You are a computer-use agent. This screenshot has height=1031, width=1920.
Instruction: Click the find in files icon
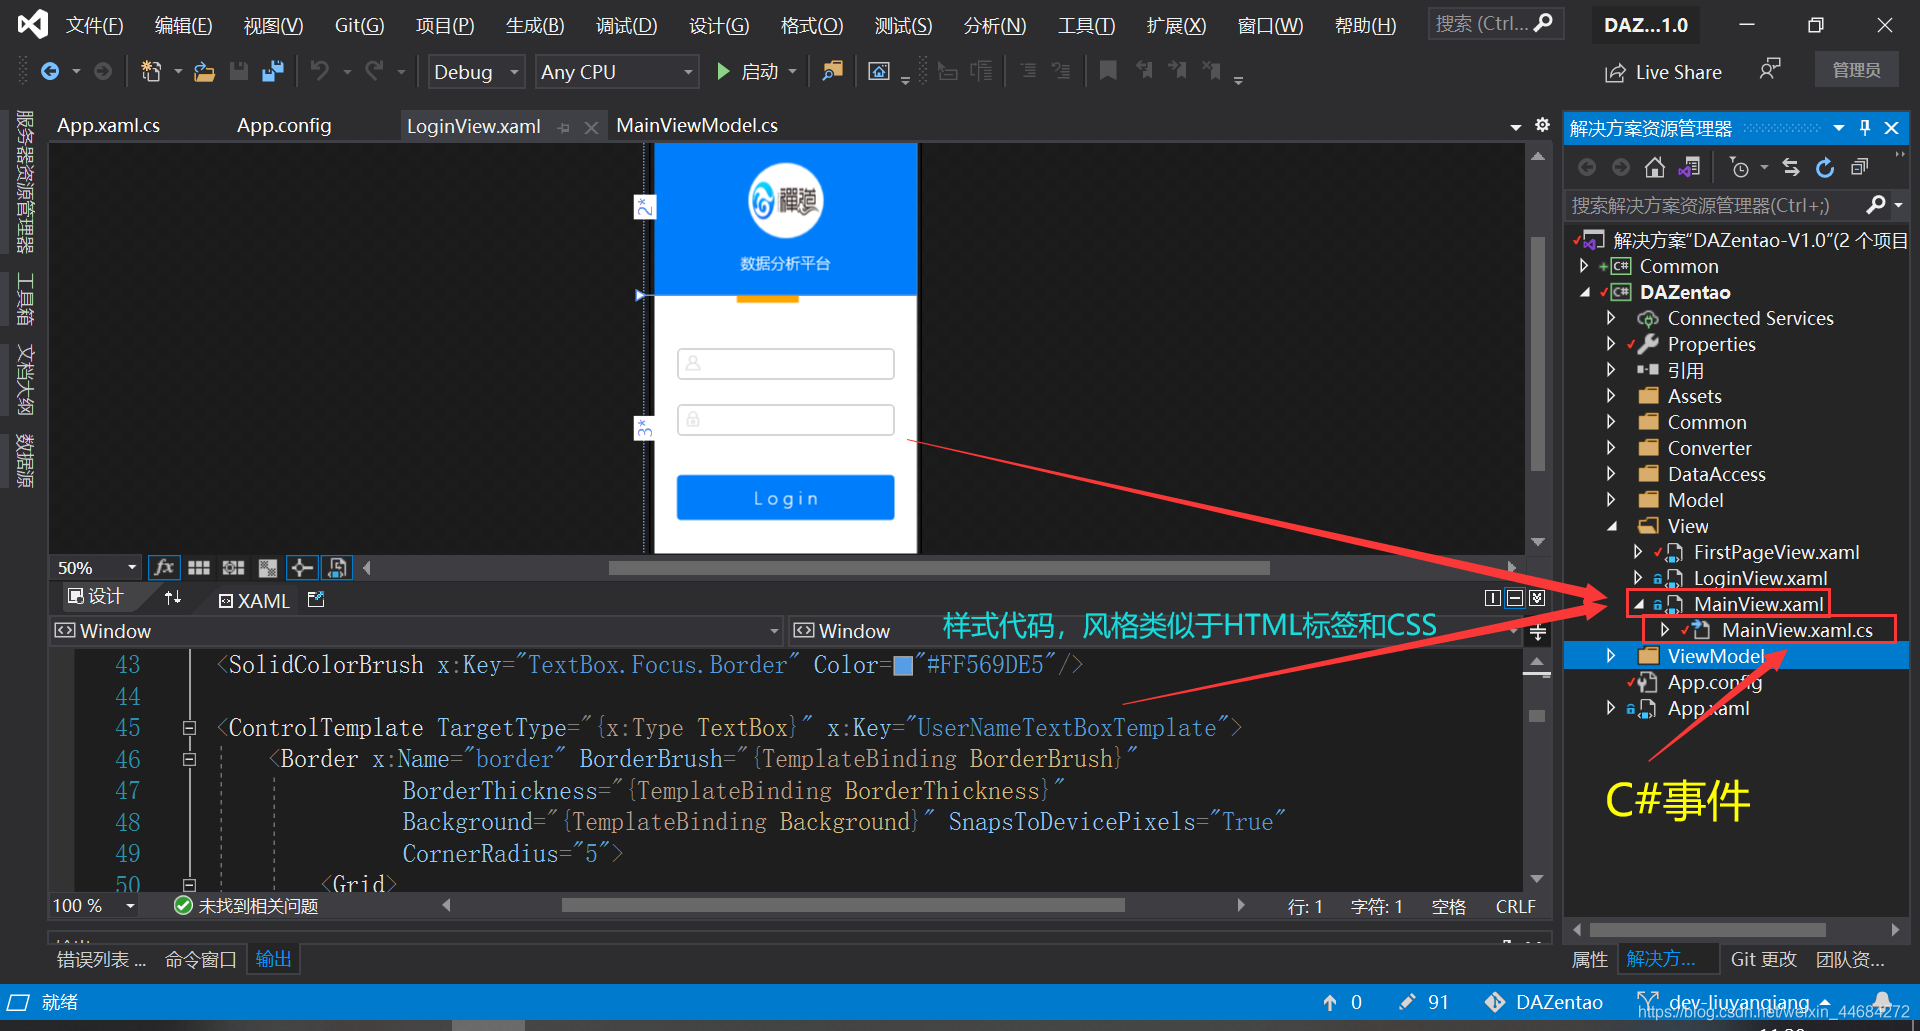[832, 71]
